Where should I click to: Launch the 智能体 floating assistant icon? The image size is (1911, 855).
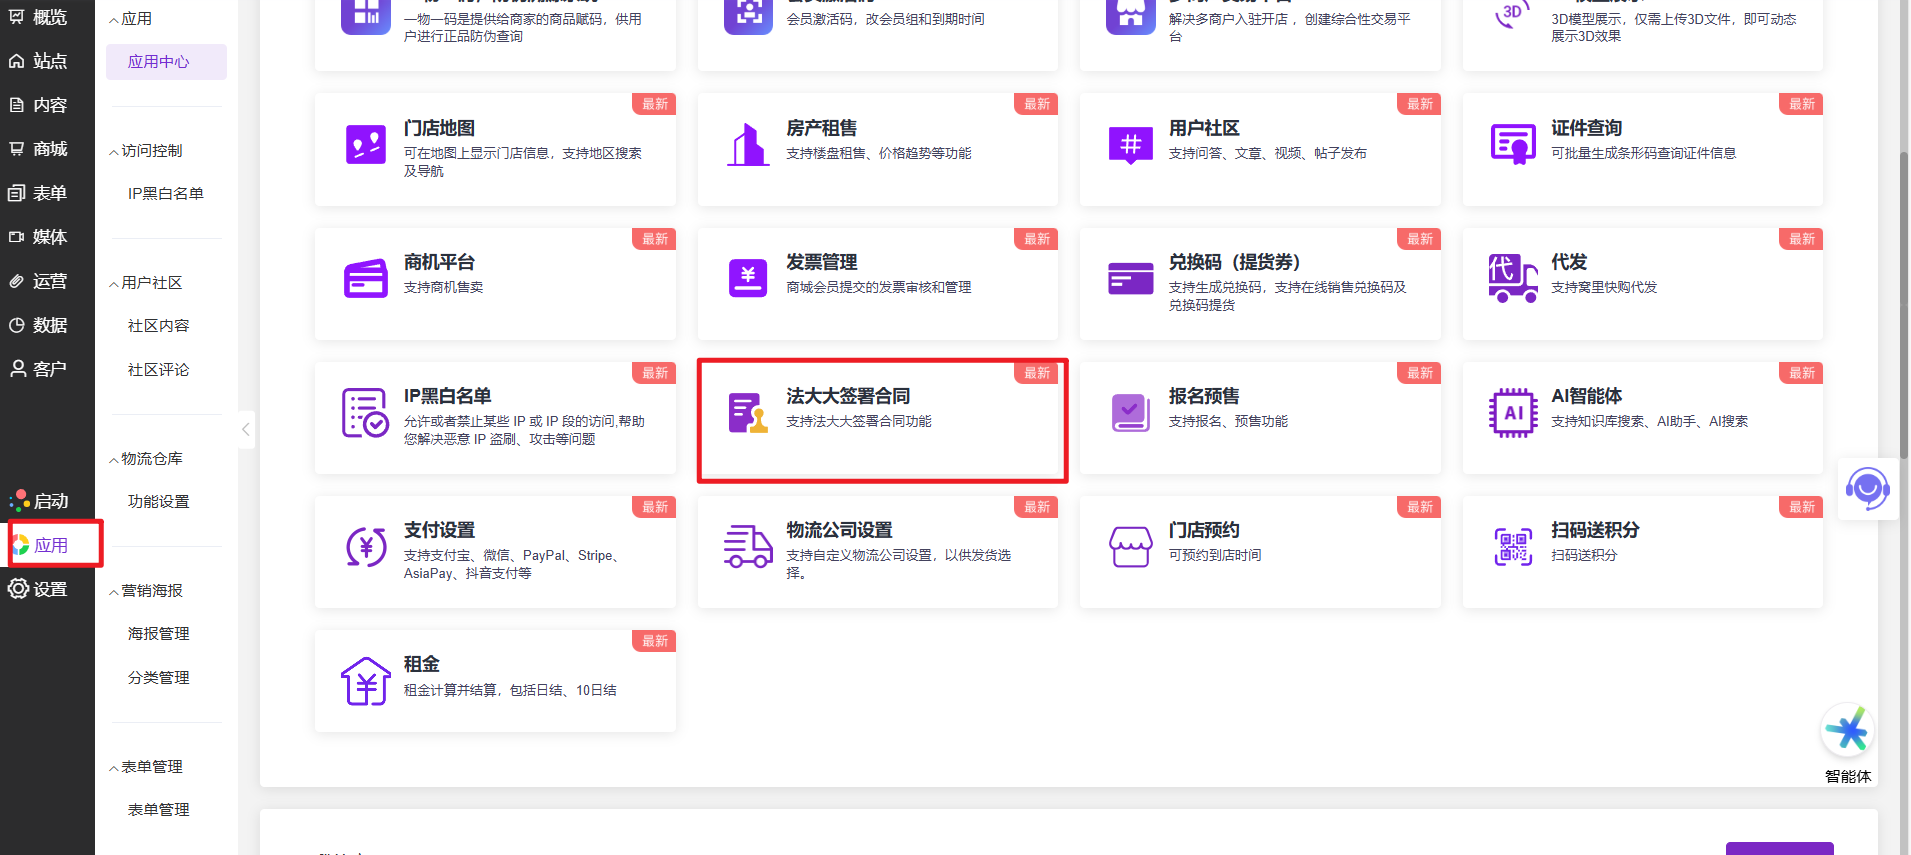[x=1847, y=731]
